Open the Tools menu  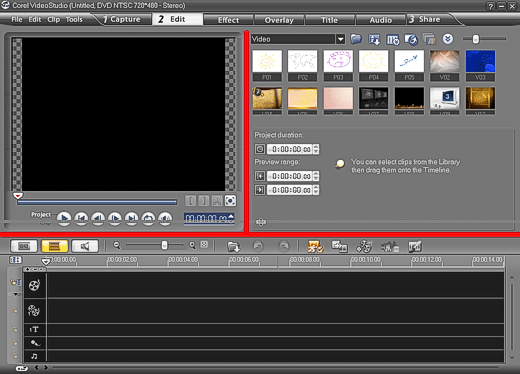pos(74,19)
